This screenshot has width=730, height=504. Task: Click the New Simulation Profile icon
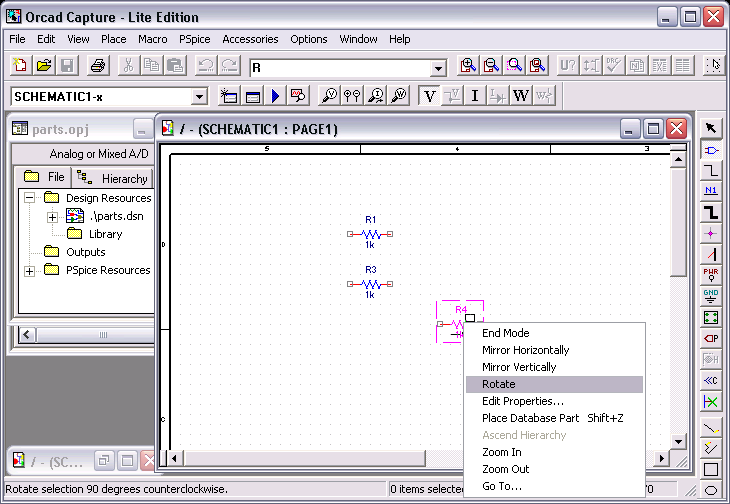[229, 96]
